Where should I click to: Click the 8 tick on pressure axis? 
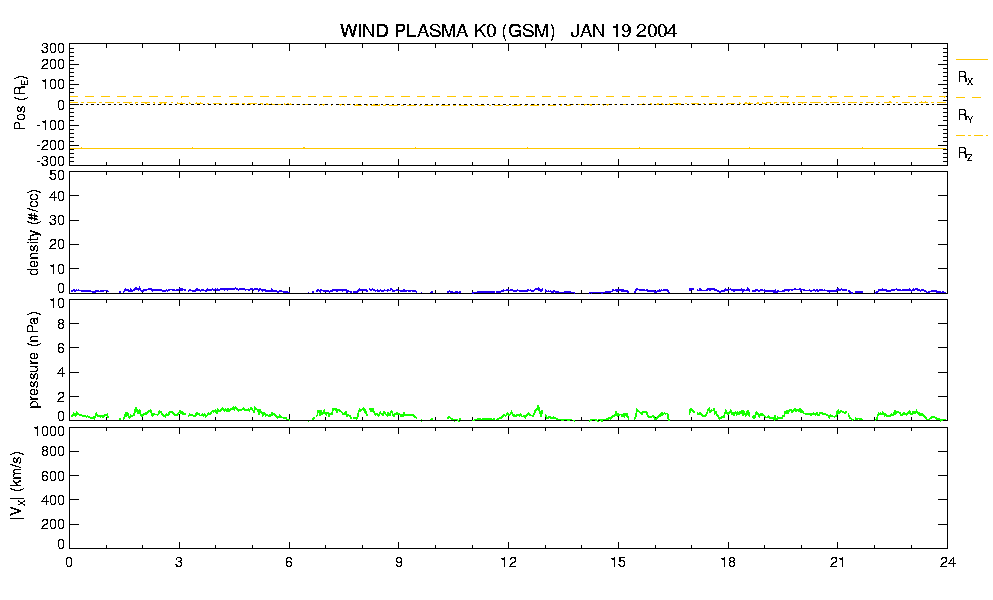click(61, 324)
